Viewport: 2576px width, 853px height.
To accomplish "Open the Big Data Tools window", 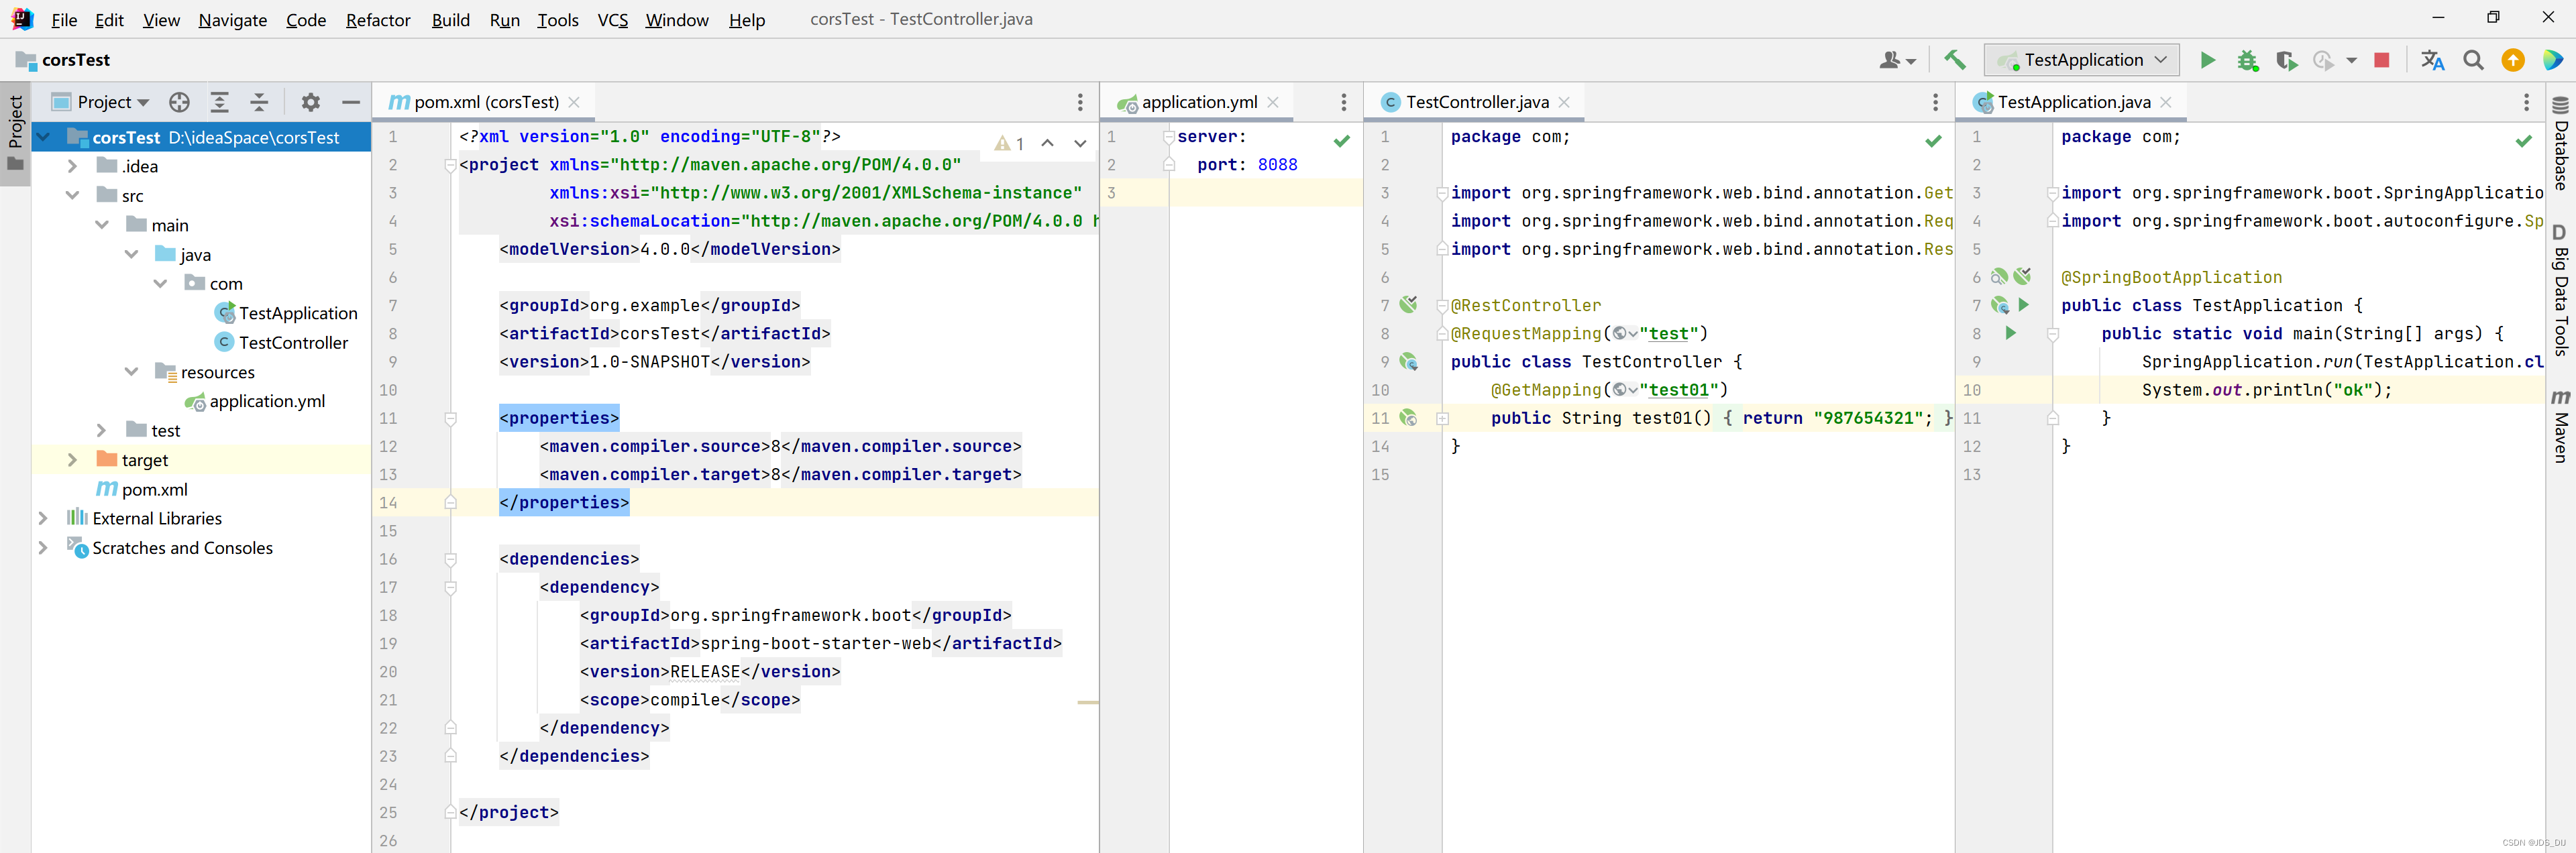I will click(2560, 290).
